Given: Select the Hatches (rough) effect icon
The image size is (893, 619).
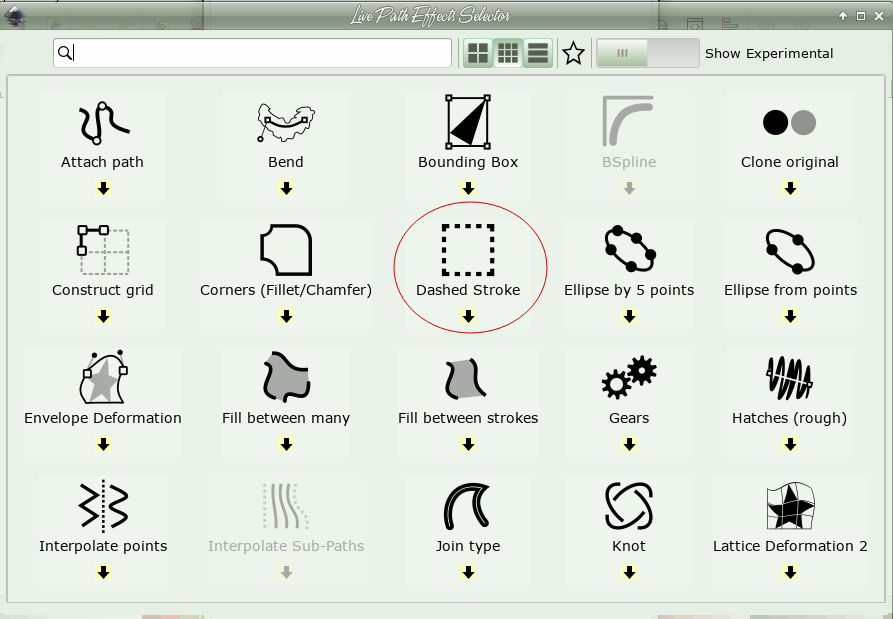Looking at the screenshot, I should [789, 378].
